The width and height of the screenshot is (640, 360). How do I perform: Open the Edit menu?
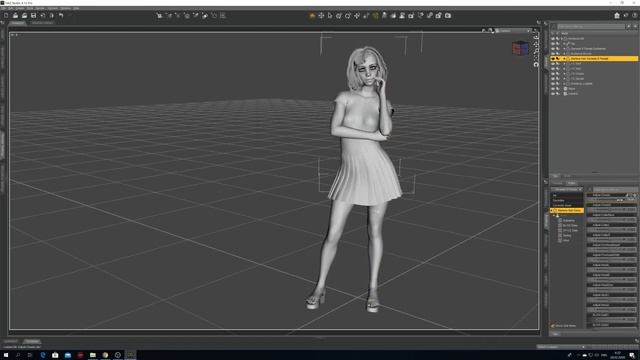tap(11, 8)
